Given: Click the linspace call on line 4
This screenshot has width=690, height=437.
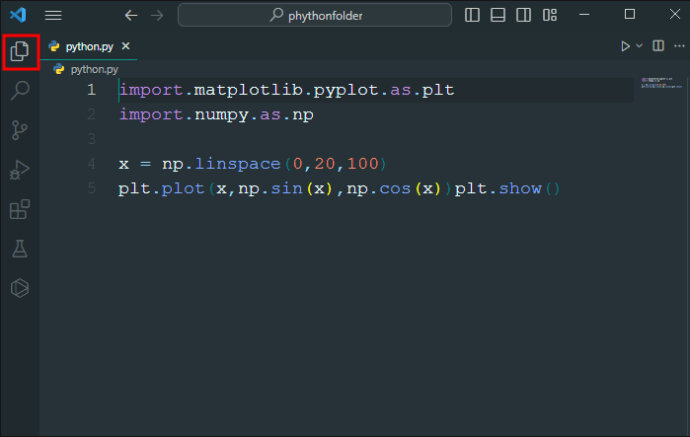Looking at the screenshot, I should (238, 164).
